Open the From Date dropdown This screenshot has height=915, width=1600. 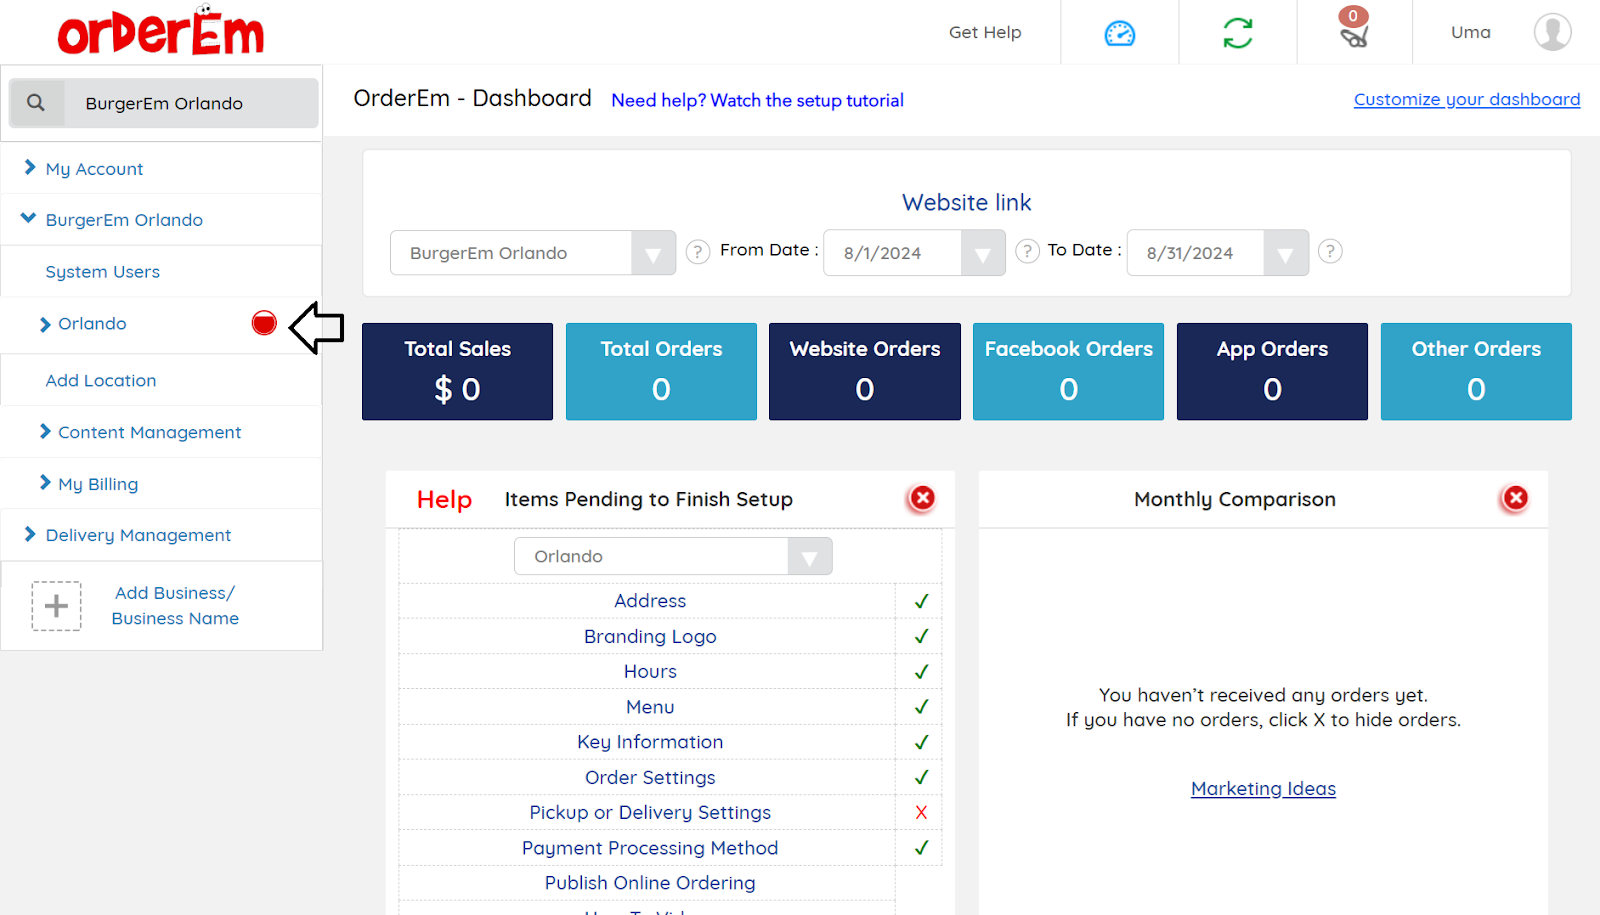coord(982,254)
